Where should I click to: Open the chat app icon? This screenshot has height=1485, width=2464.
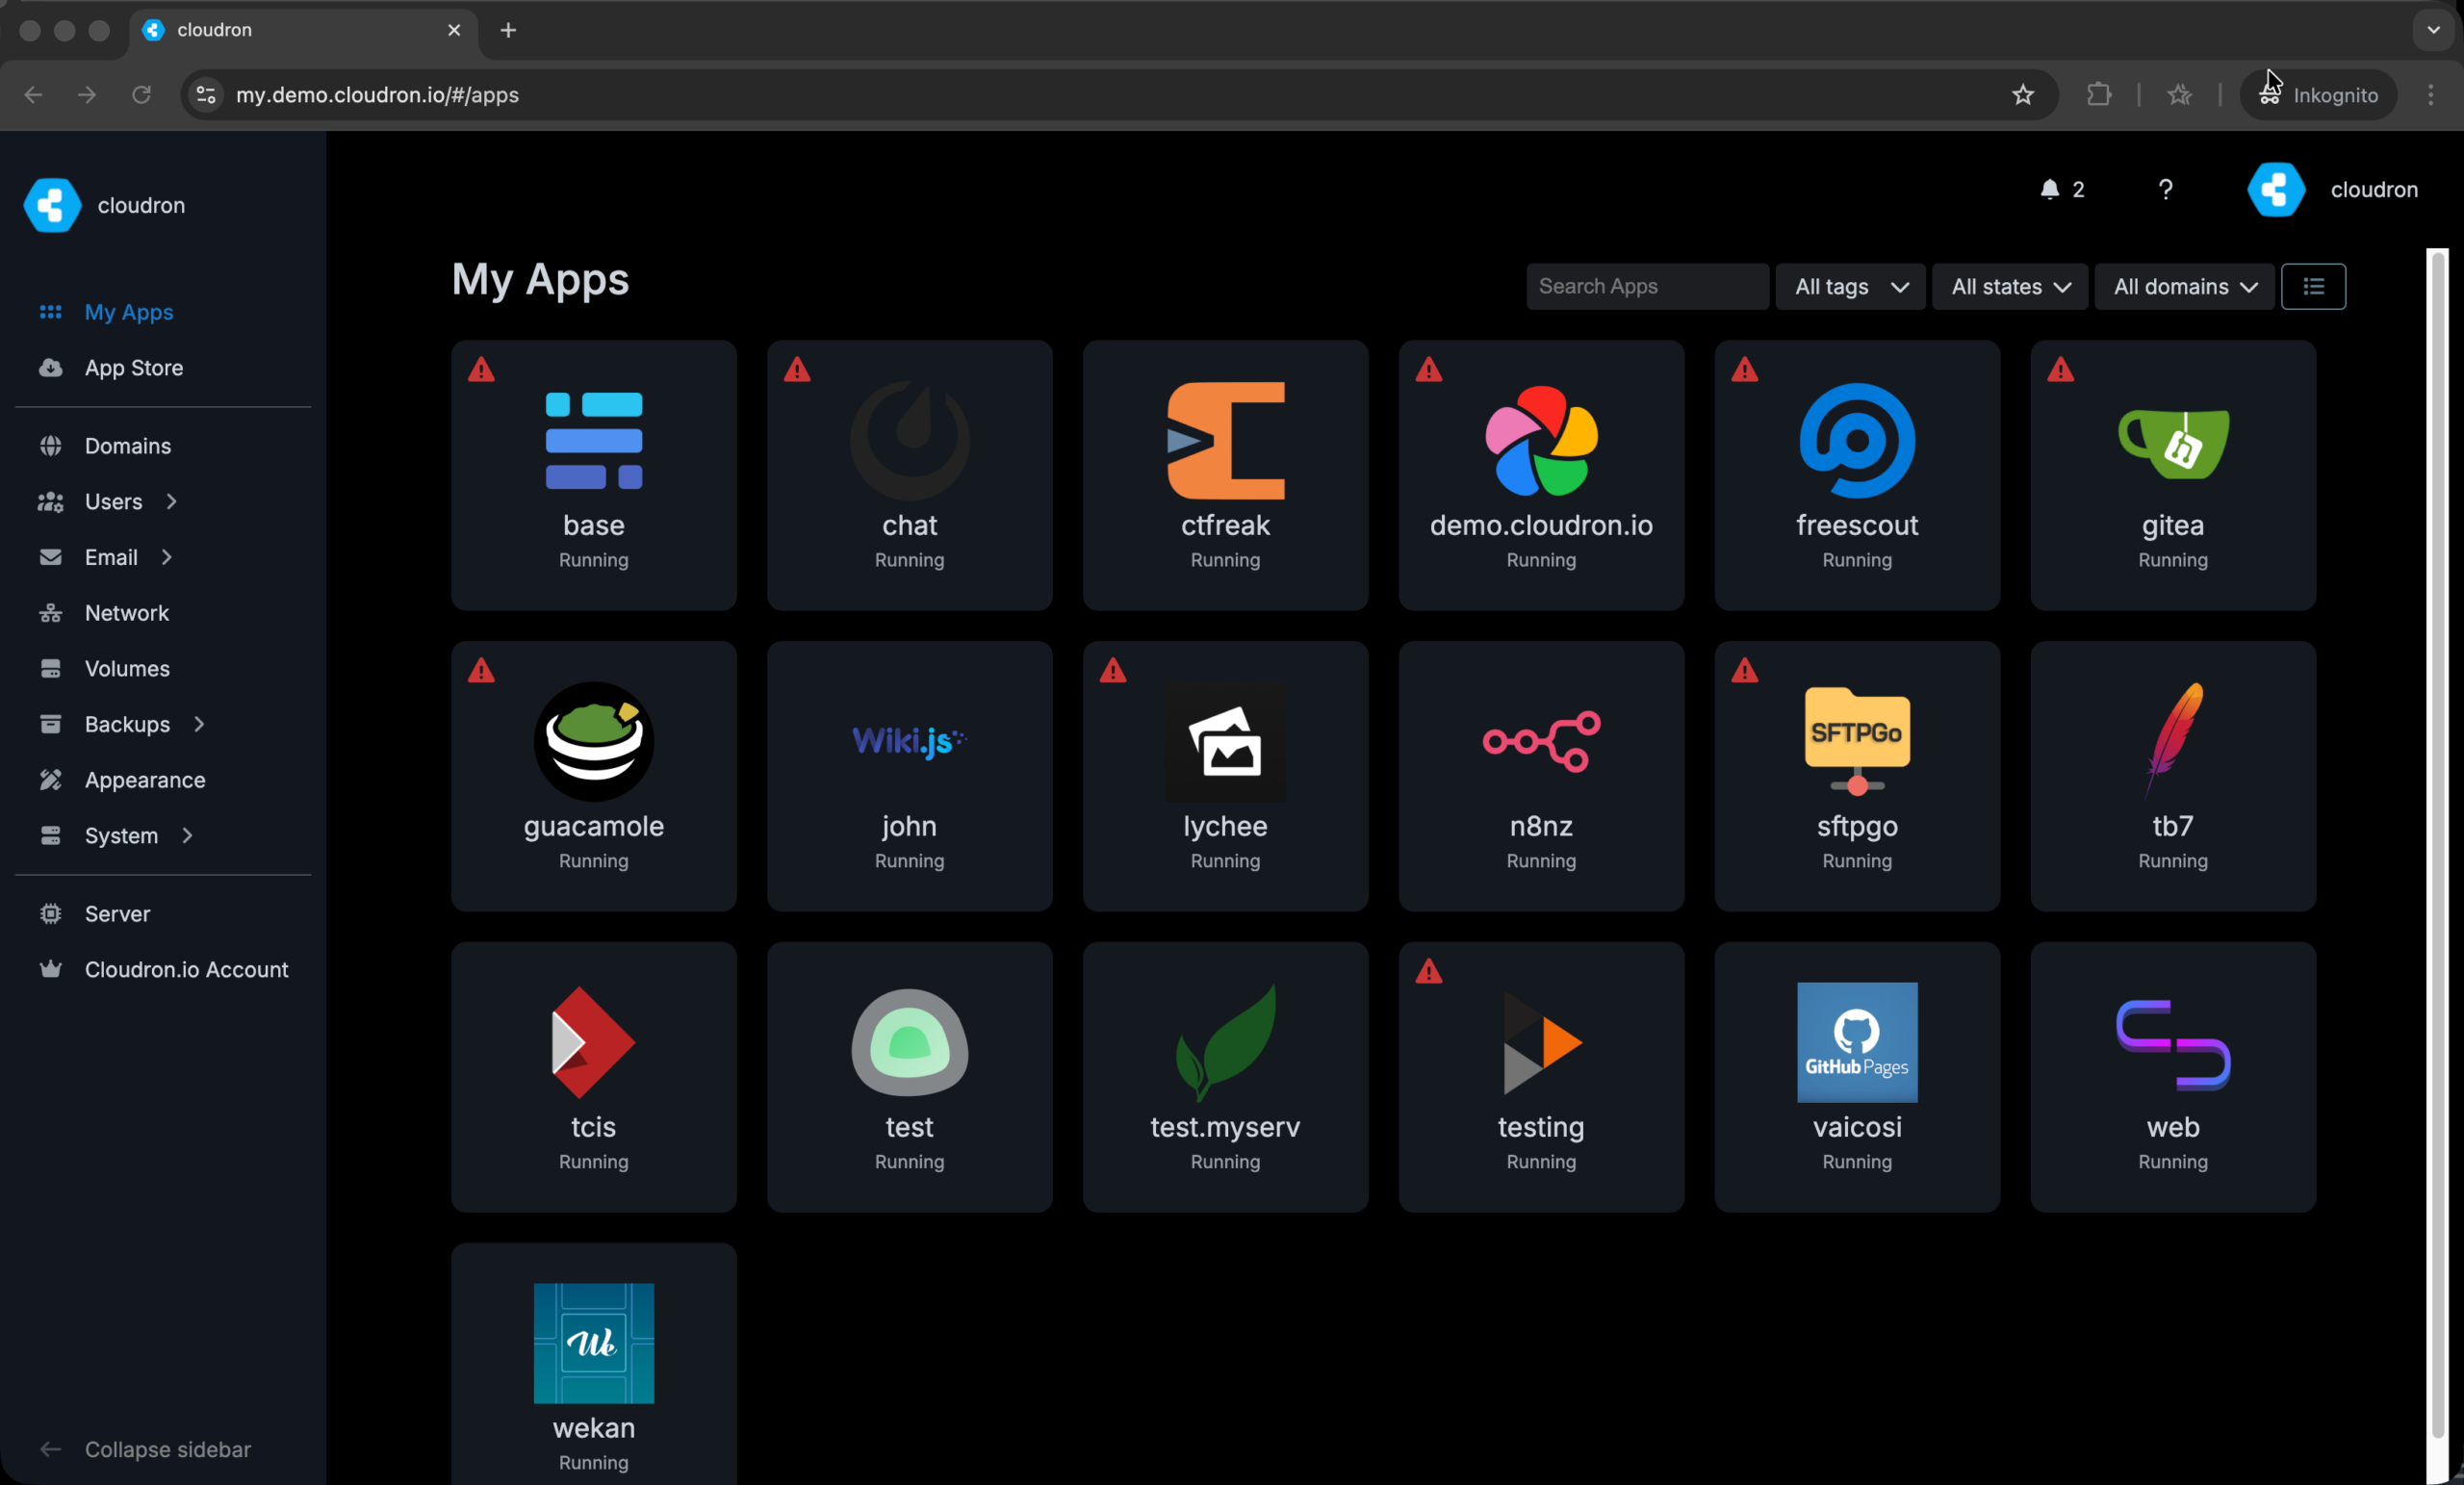click(x=909, y=440)
